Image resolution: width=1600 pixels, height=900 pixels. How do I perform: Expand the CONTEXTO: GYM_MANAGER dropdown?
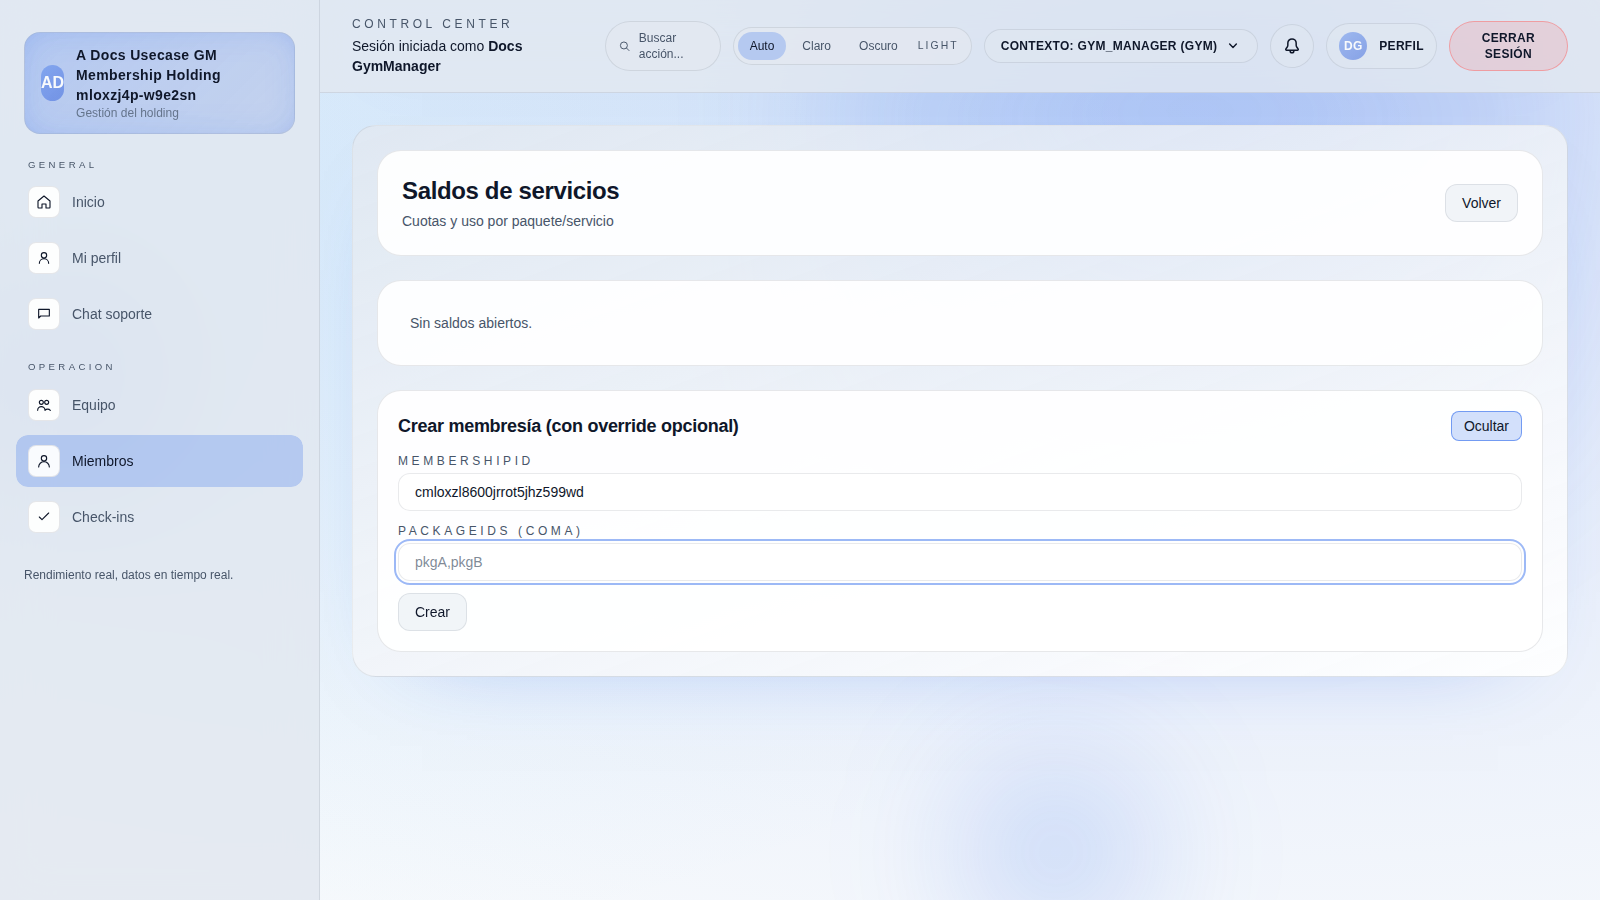(1108, 46)
